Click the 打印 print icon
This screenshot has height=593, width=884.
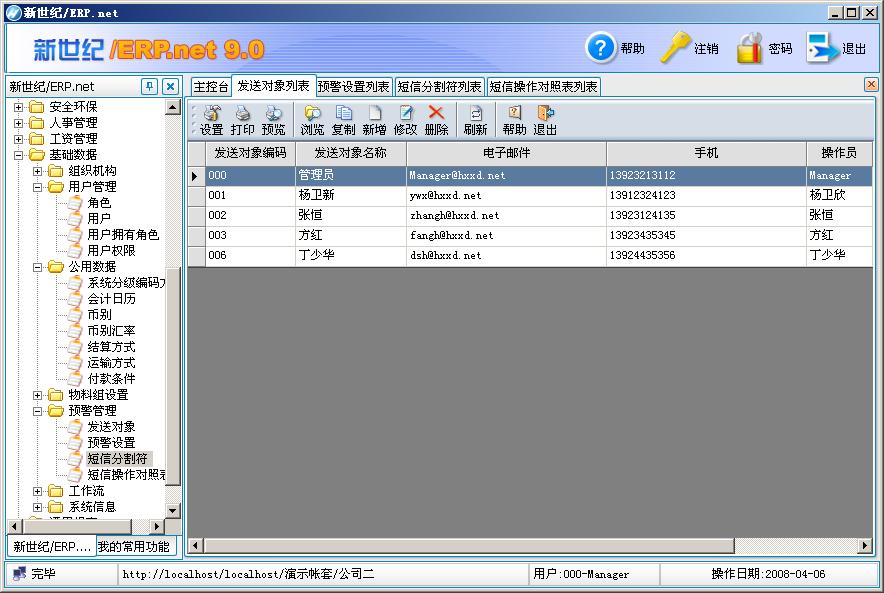point(242,121)
